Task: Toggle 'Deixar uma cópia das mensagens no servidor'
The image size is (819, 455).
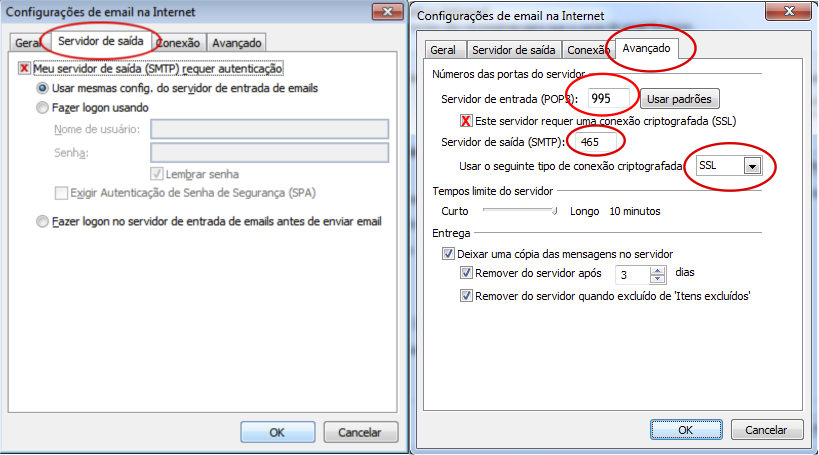Action: [447, 254]
